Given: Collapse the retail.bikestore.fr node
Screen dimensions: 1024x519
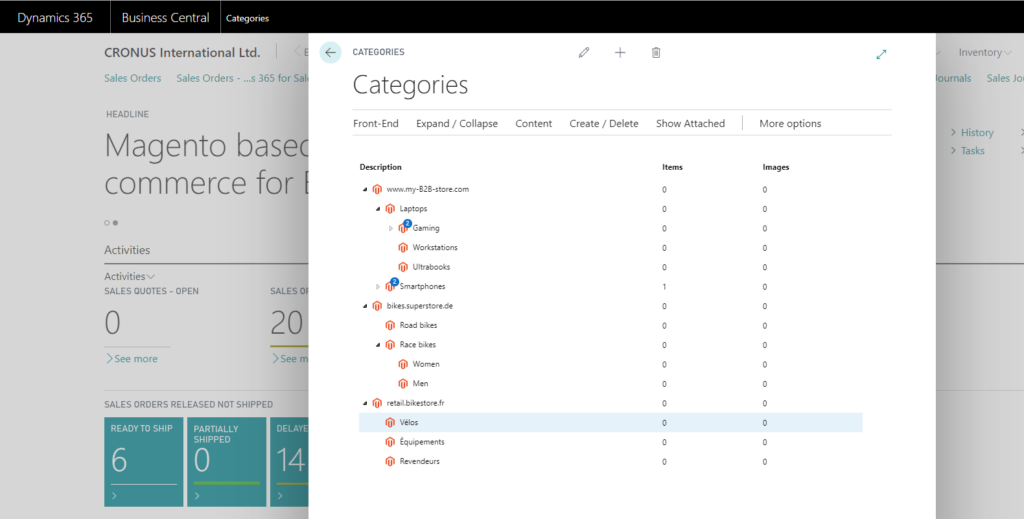Looking at the screenshot, I should 365,403.
